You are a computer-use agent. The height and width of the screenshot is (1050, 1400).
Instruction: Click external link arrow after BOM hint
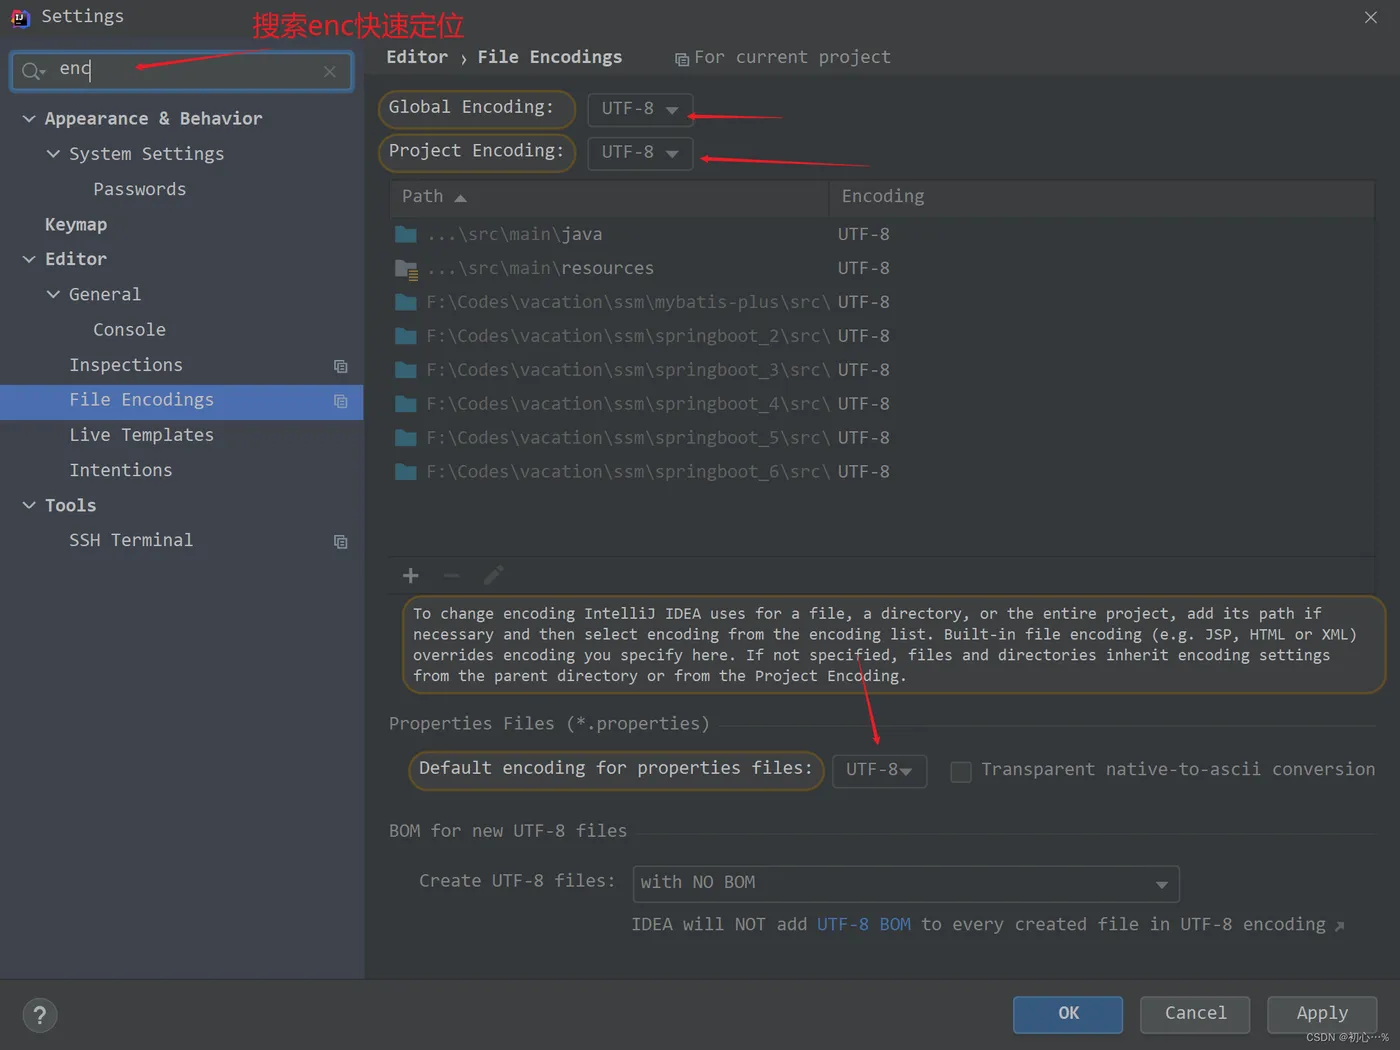click(x=1340, y=927)
